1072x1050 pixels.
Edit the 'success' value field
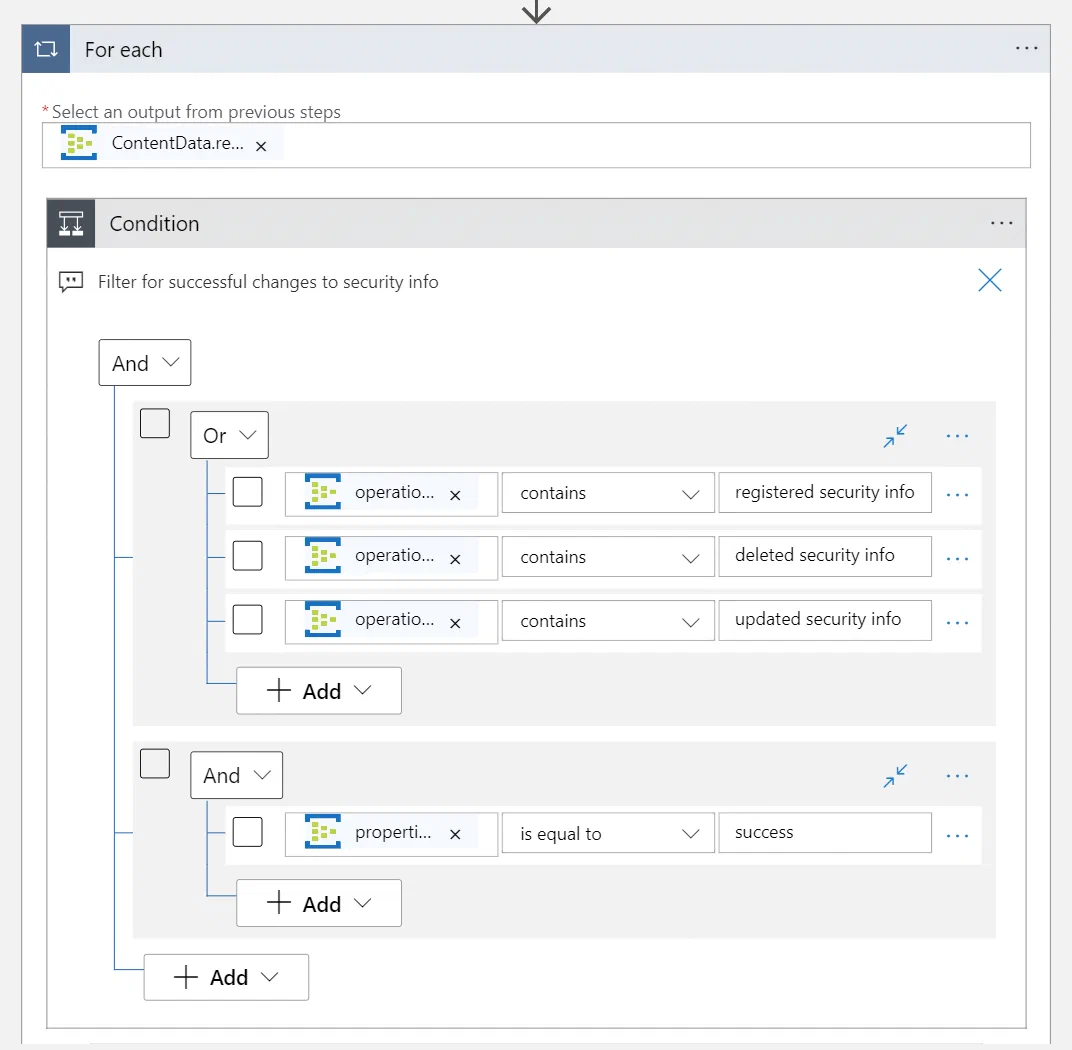tap(825, 833)
